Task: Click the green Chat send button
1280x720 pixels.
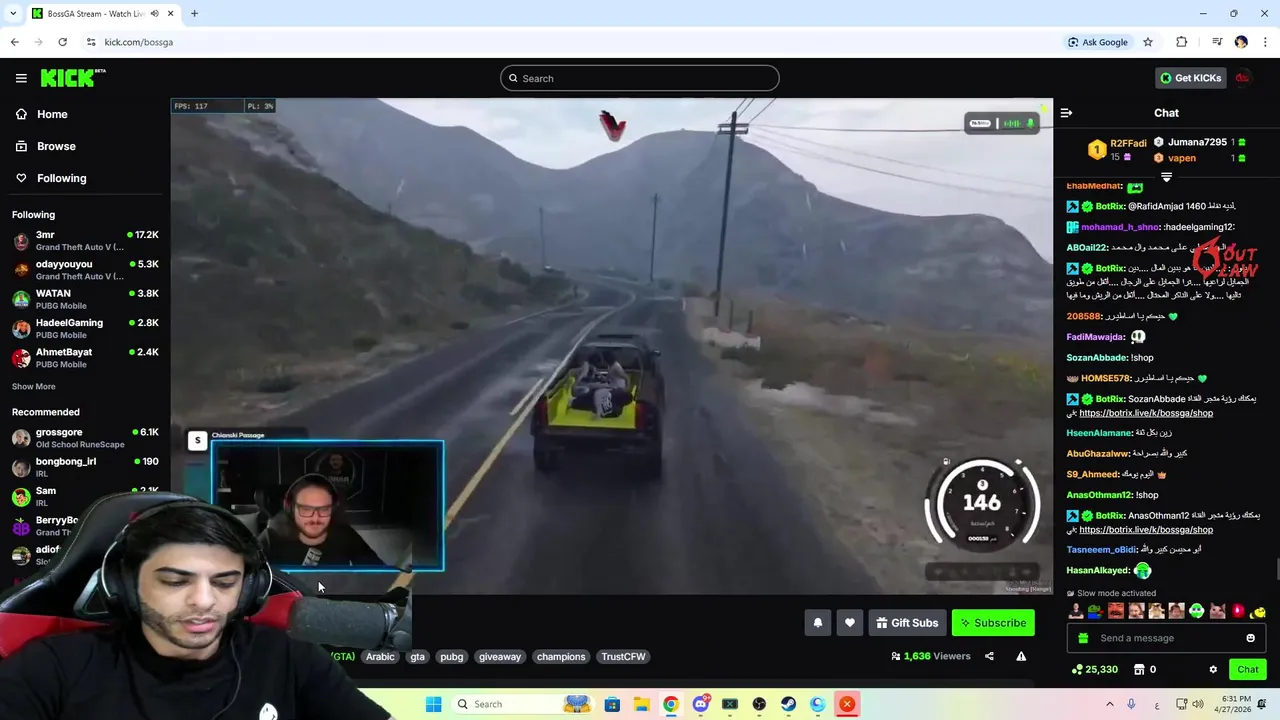Action: (x=1247, y=669)
